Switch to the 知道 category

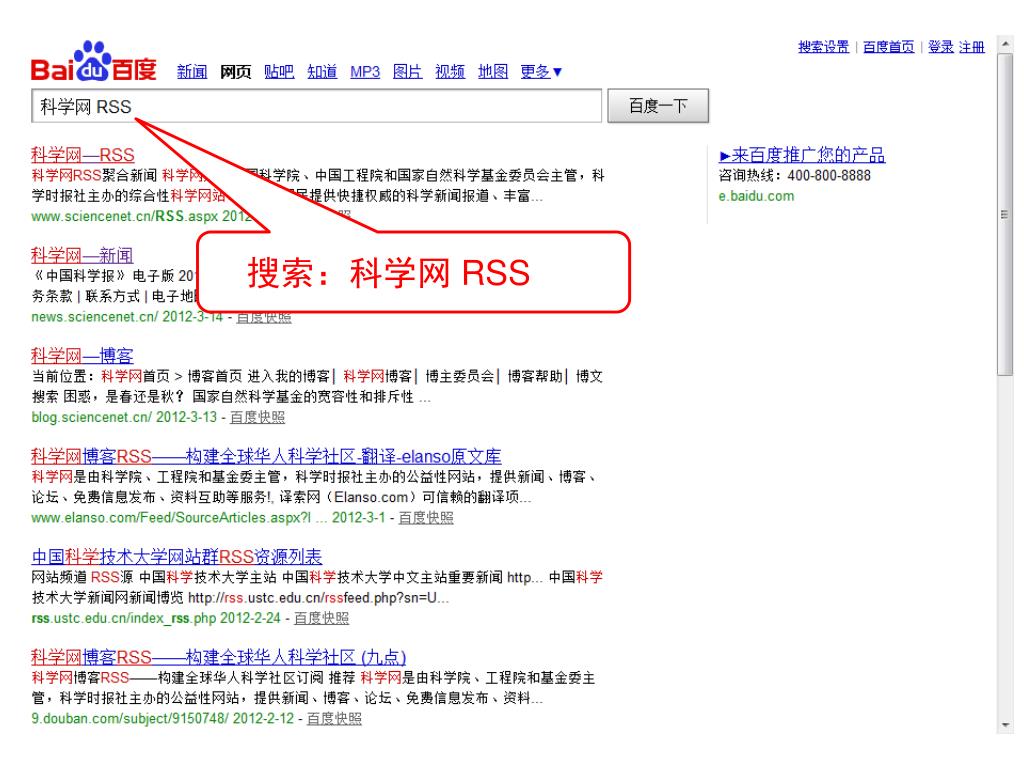point(322,71)
